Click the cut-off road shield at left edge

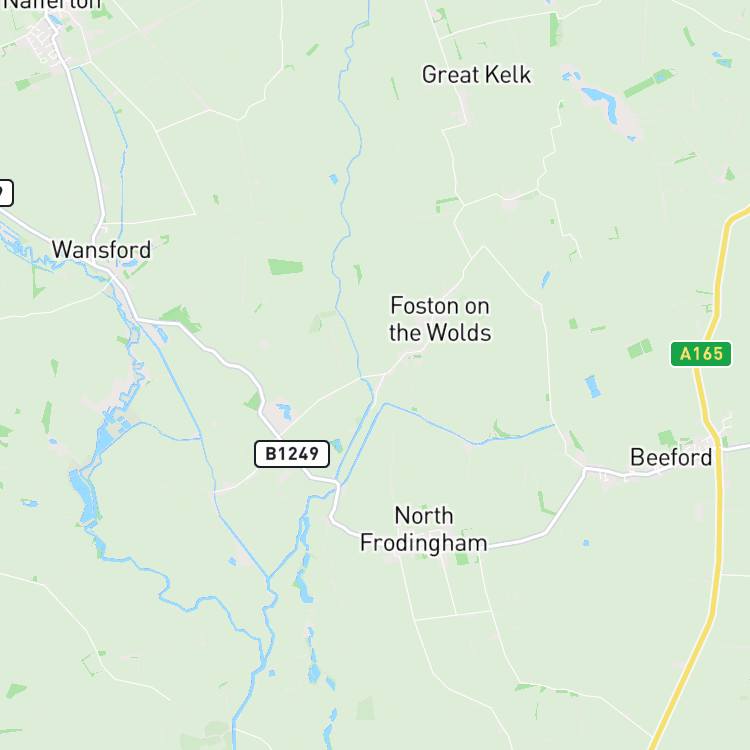6,193
